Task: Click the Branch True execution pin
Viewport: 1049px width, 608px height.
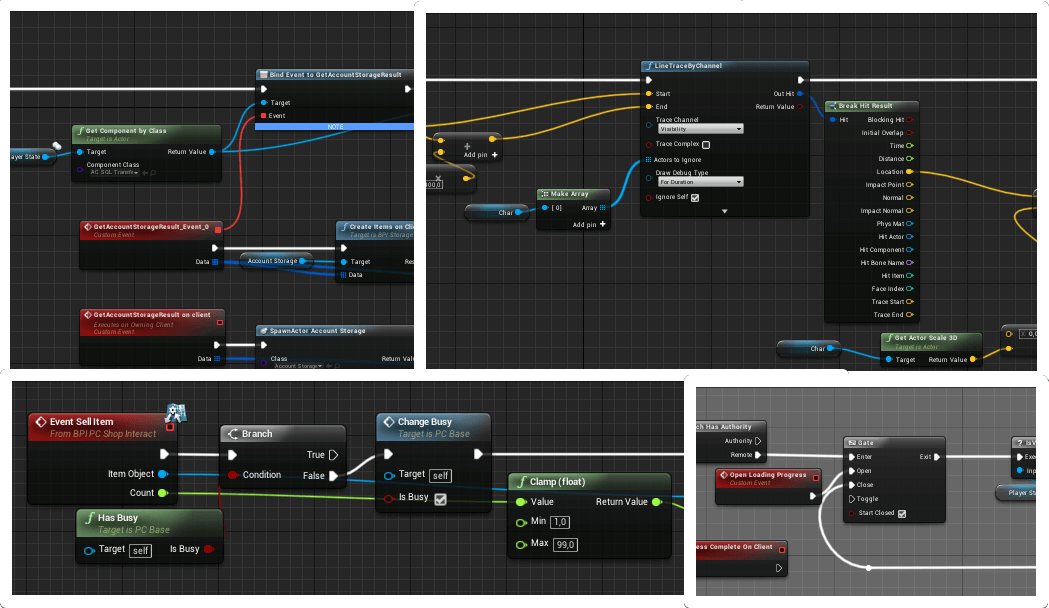Action: click(x=333, y=455)
